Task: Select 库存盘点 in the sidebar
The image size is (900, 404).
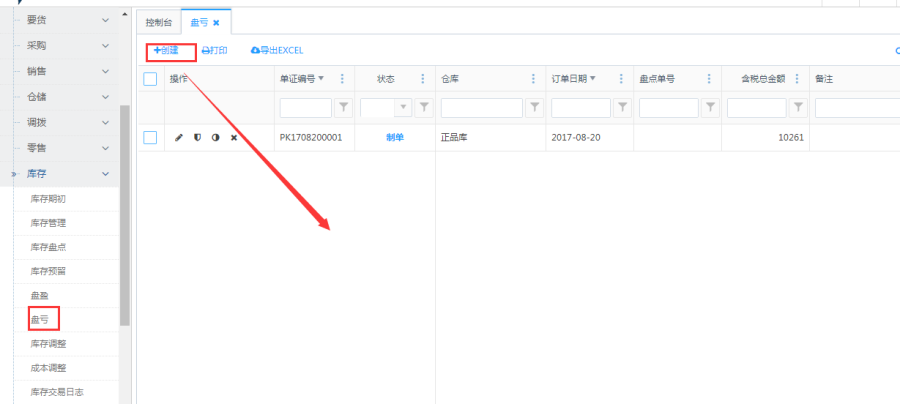Action: [x=48, y=247]
